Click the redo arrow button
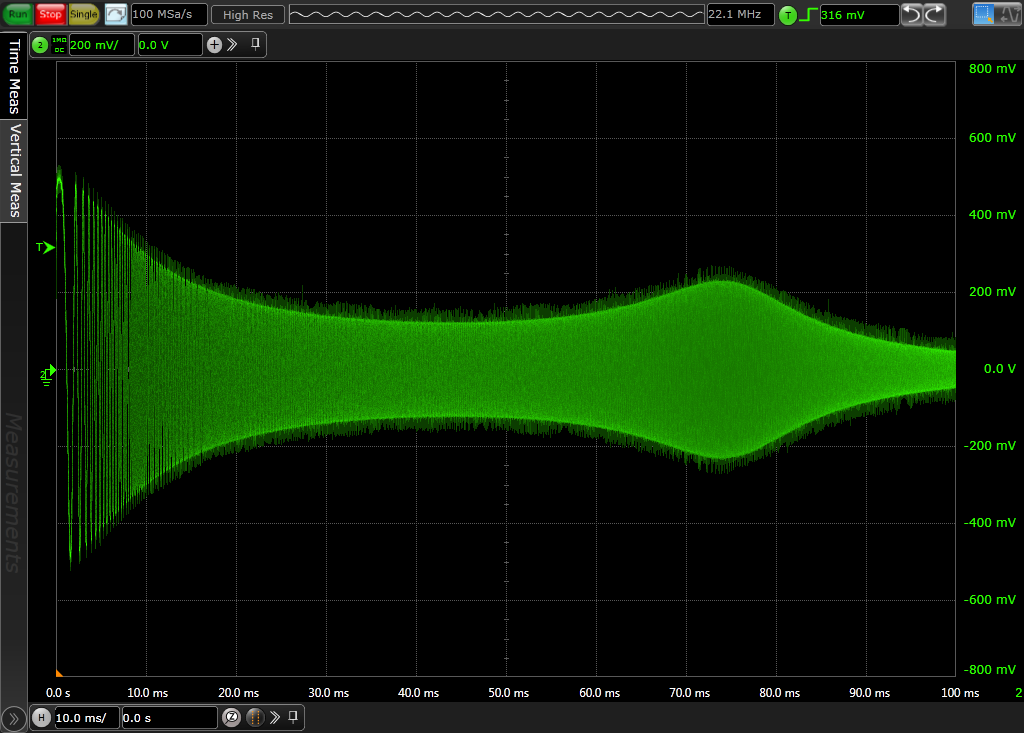1024x733 pixels. coord(935,14)
